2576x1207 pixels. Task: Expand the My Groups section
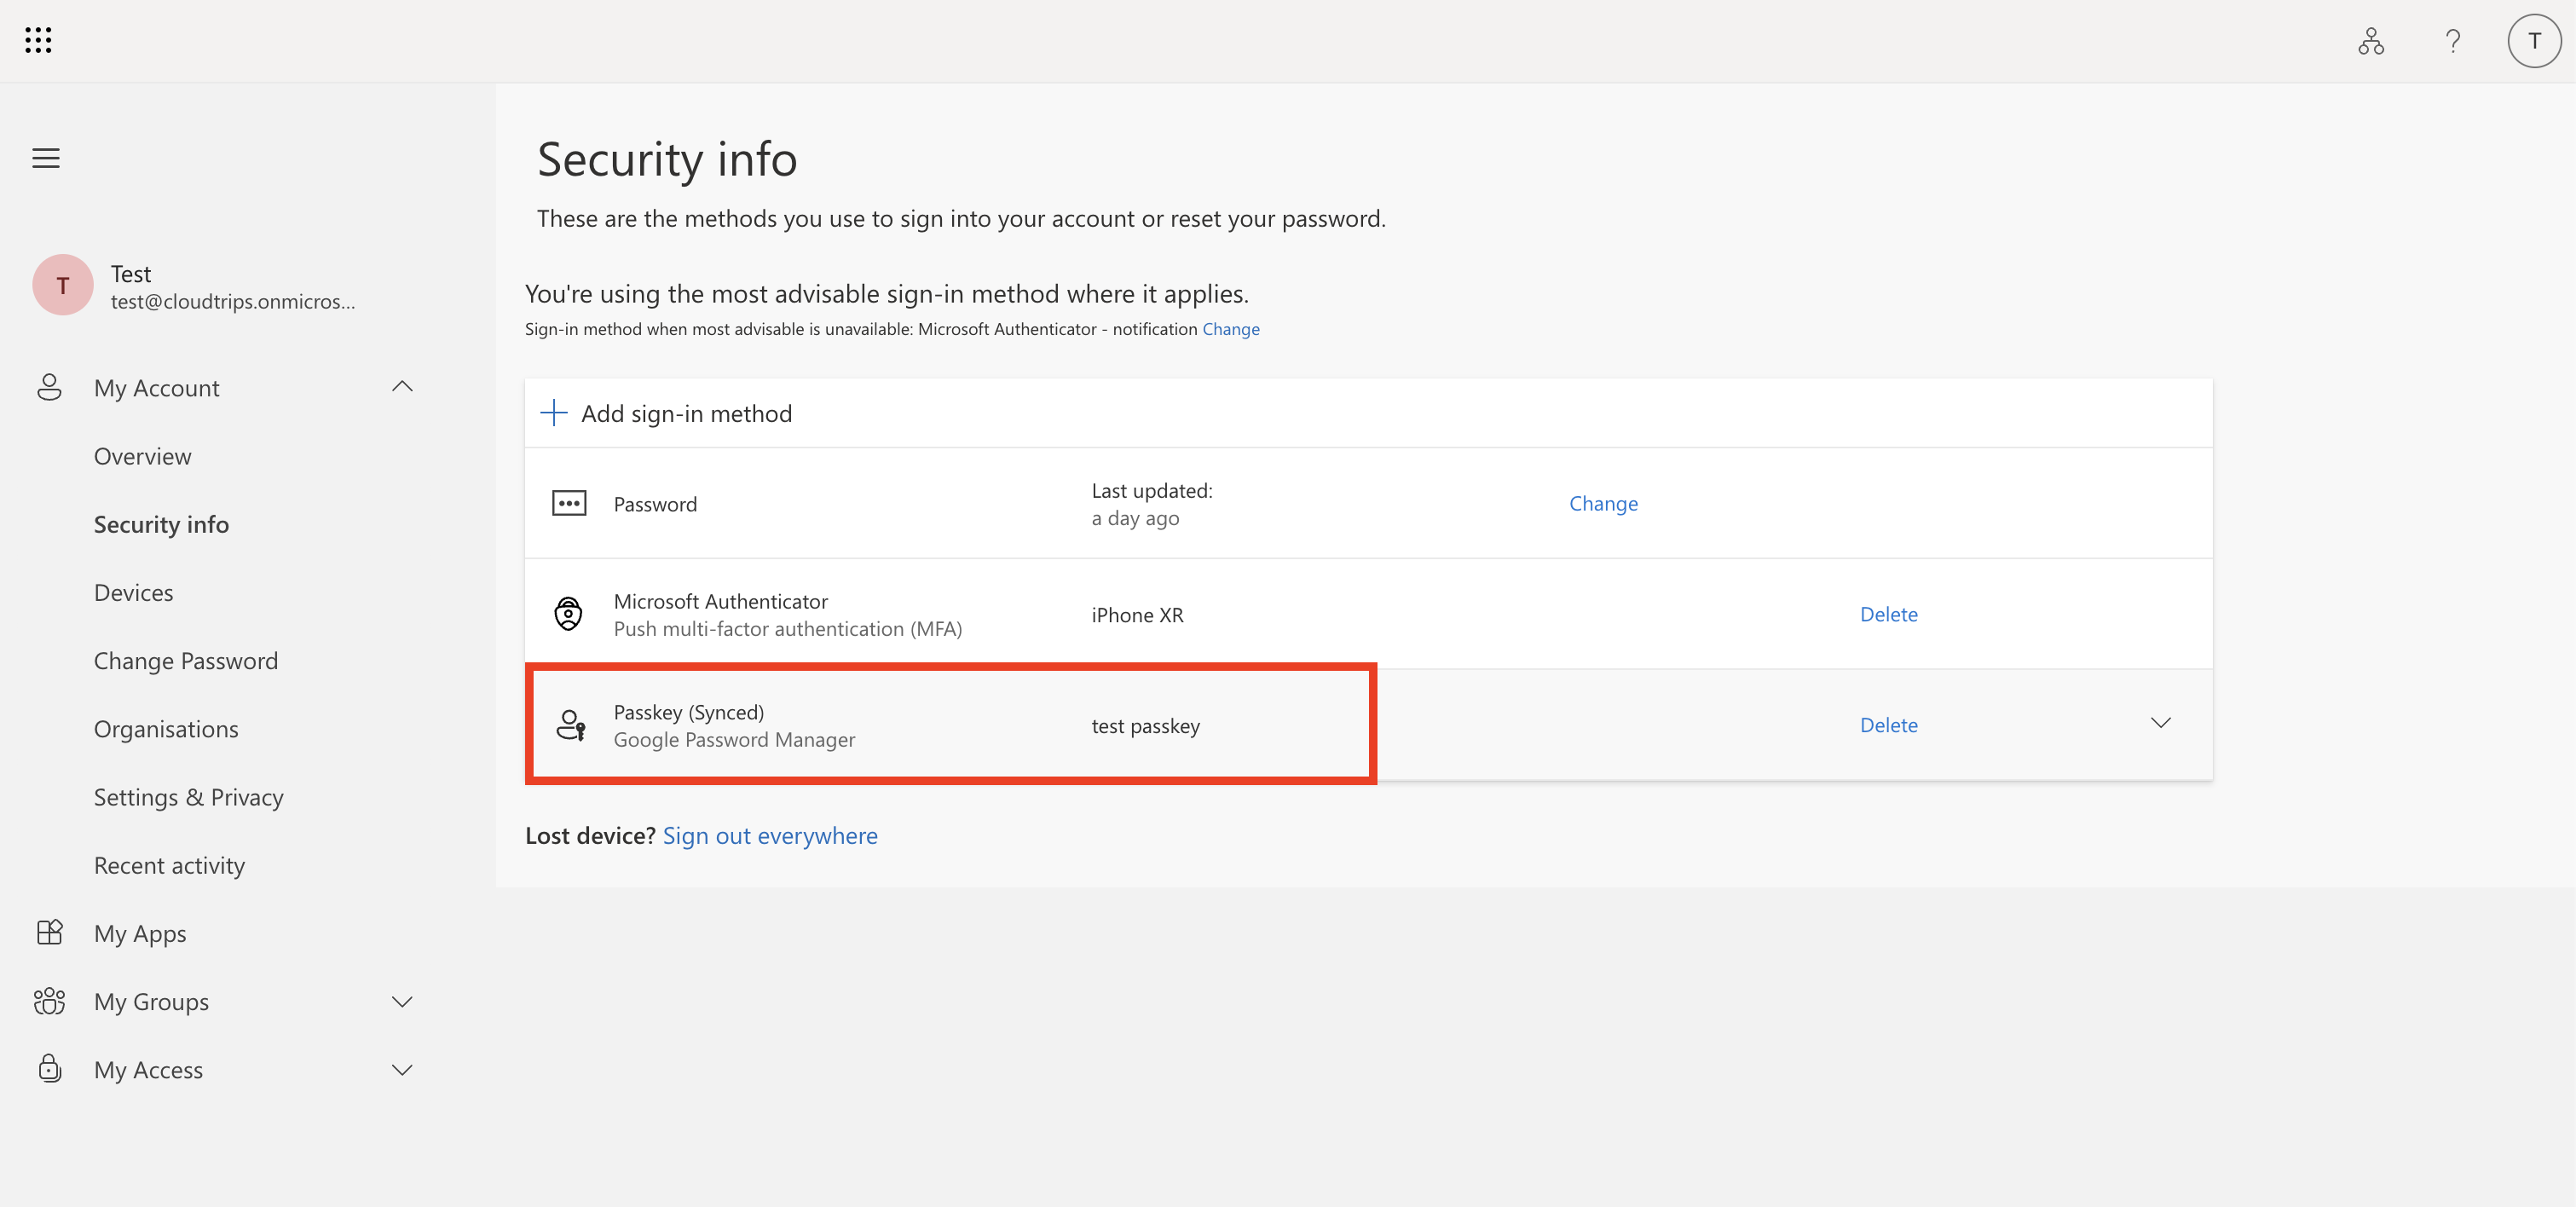pos(402,1001)
